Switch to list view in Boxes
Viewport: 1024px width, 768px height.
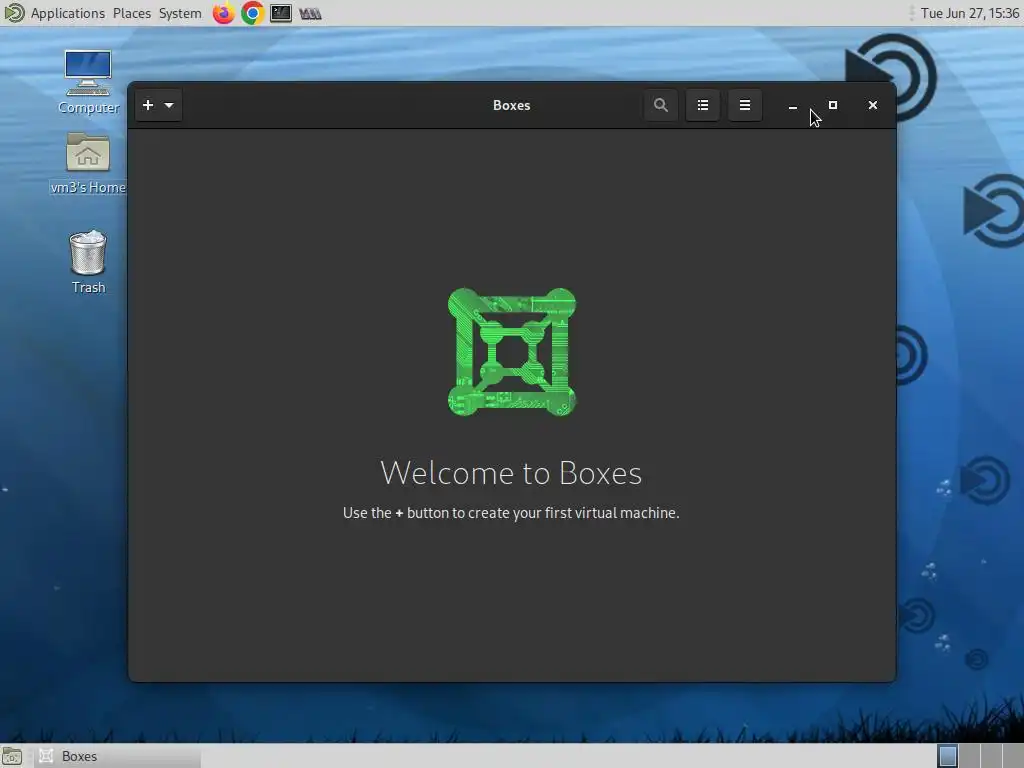(703, 105)
